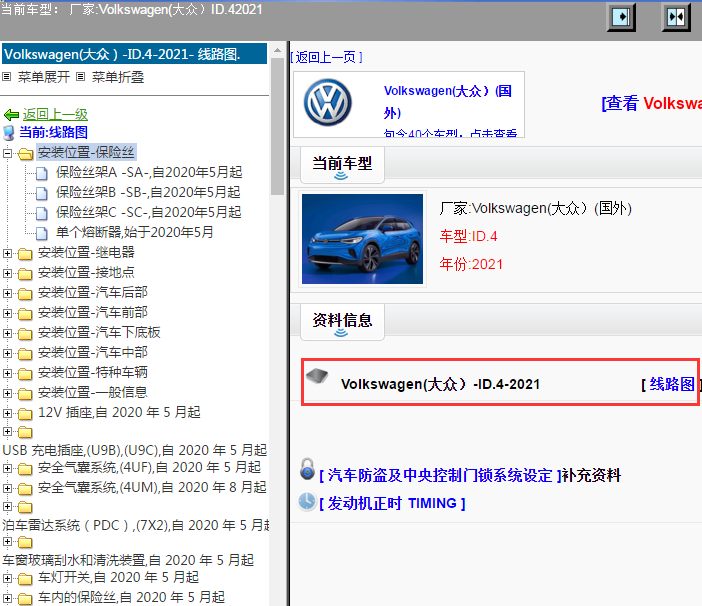This screenshot has height=606, width=702.
Task: Click the double-arrow collapse panel button in the header
Action: 676,17
